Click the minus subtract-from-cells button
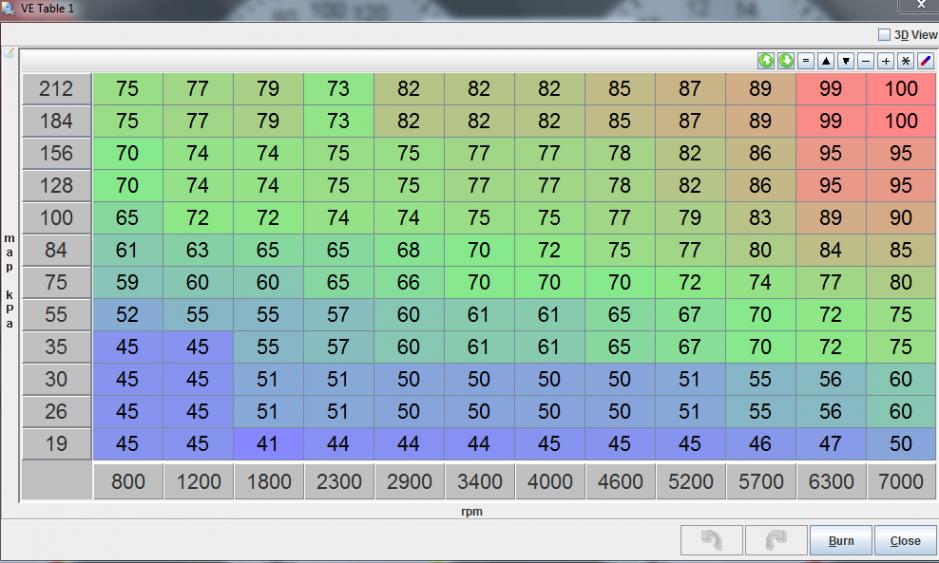This screenshot has height=563, width=939. 865,60
